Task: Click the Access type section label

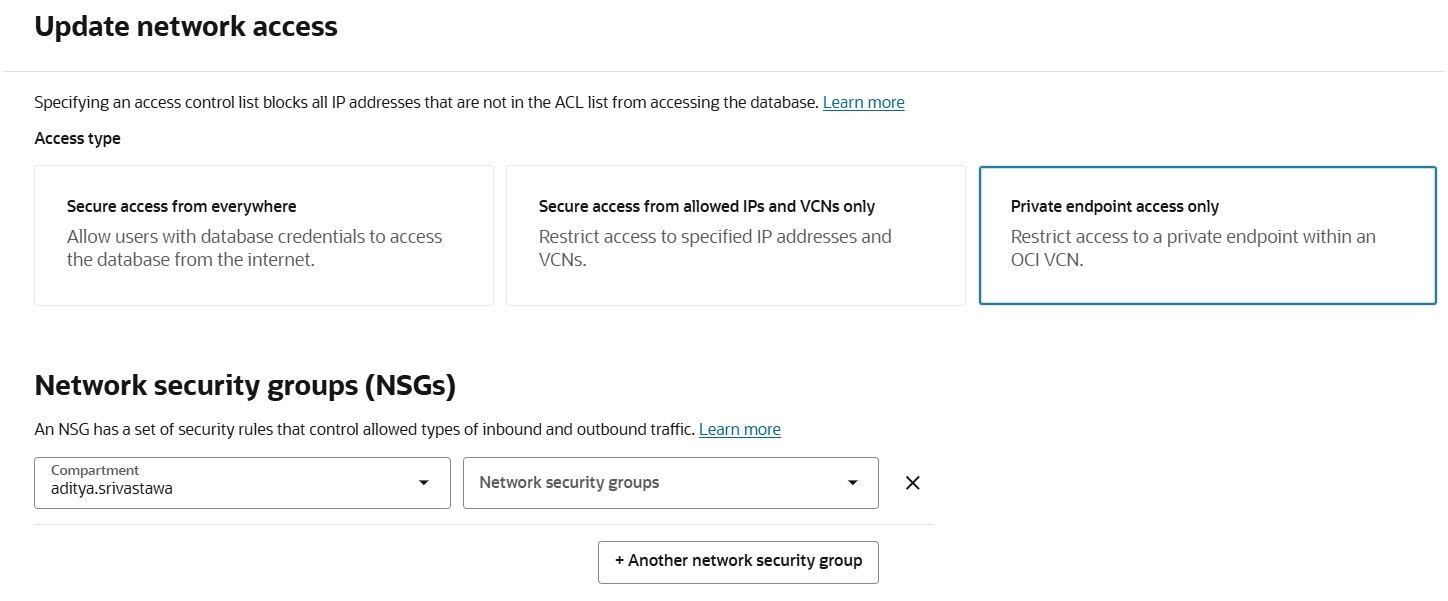Action: point(77,138)
